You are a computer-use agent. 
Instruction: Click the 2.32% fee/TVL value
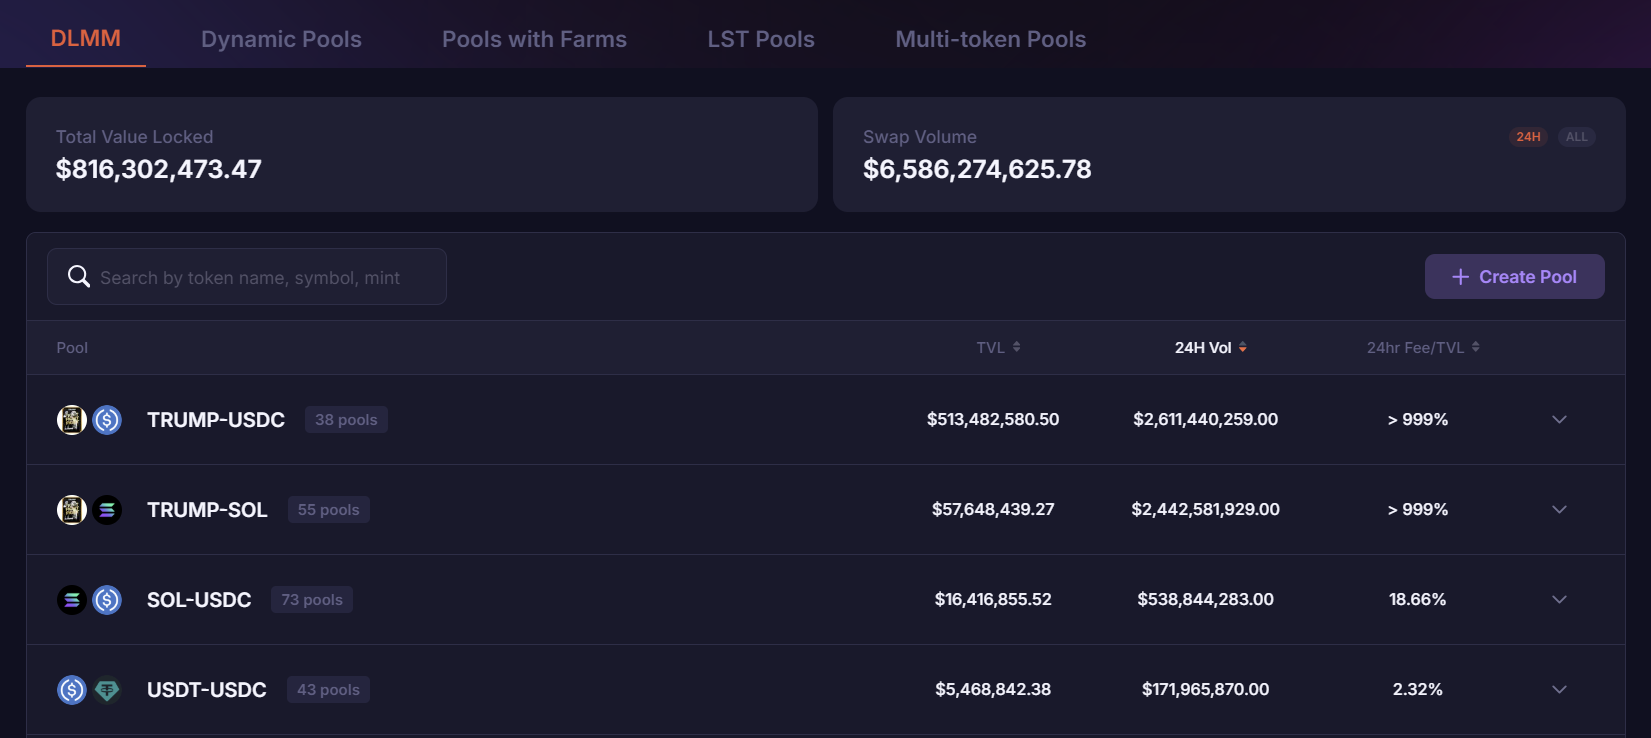pos(1417,690)
